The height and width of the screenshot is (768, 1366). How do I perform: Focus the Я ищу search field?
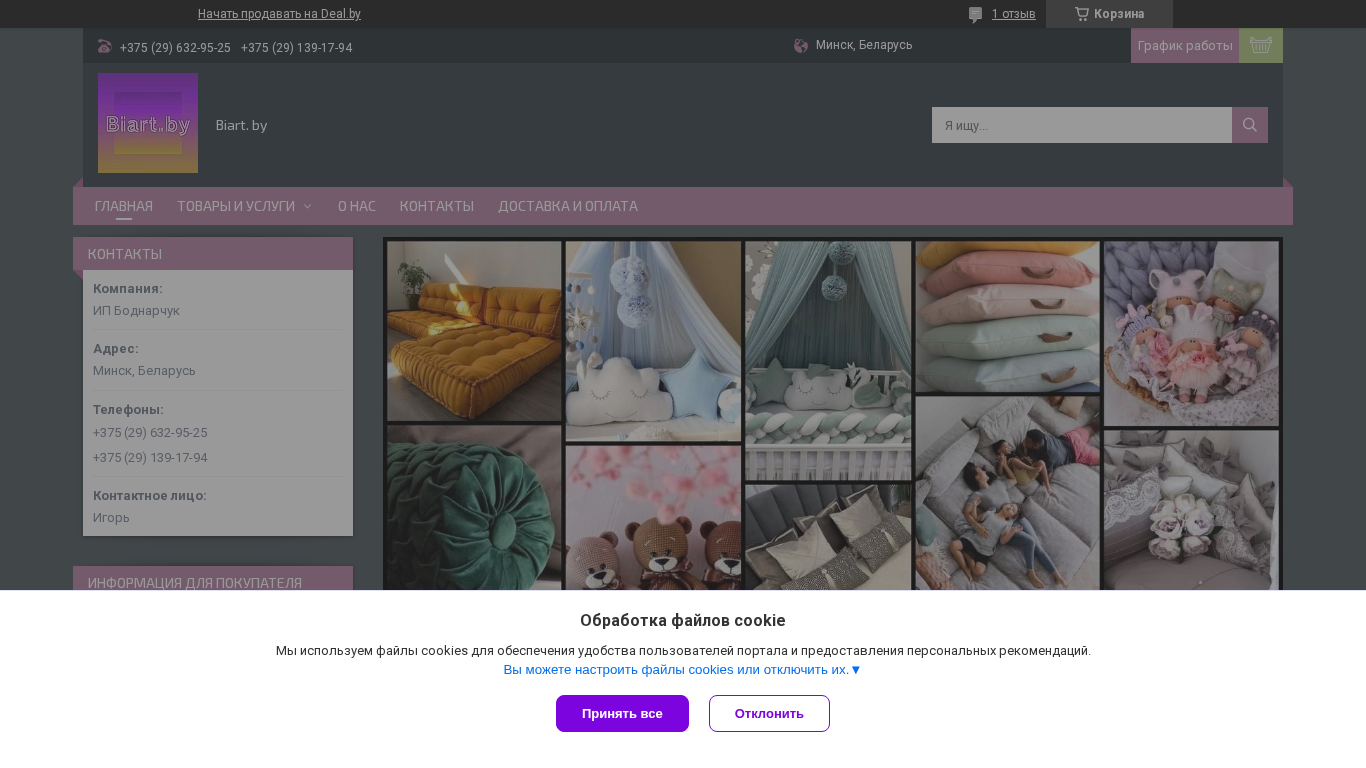(x=1082, y=125)
